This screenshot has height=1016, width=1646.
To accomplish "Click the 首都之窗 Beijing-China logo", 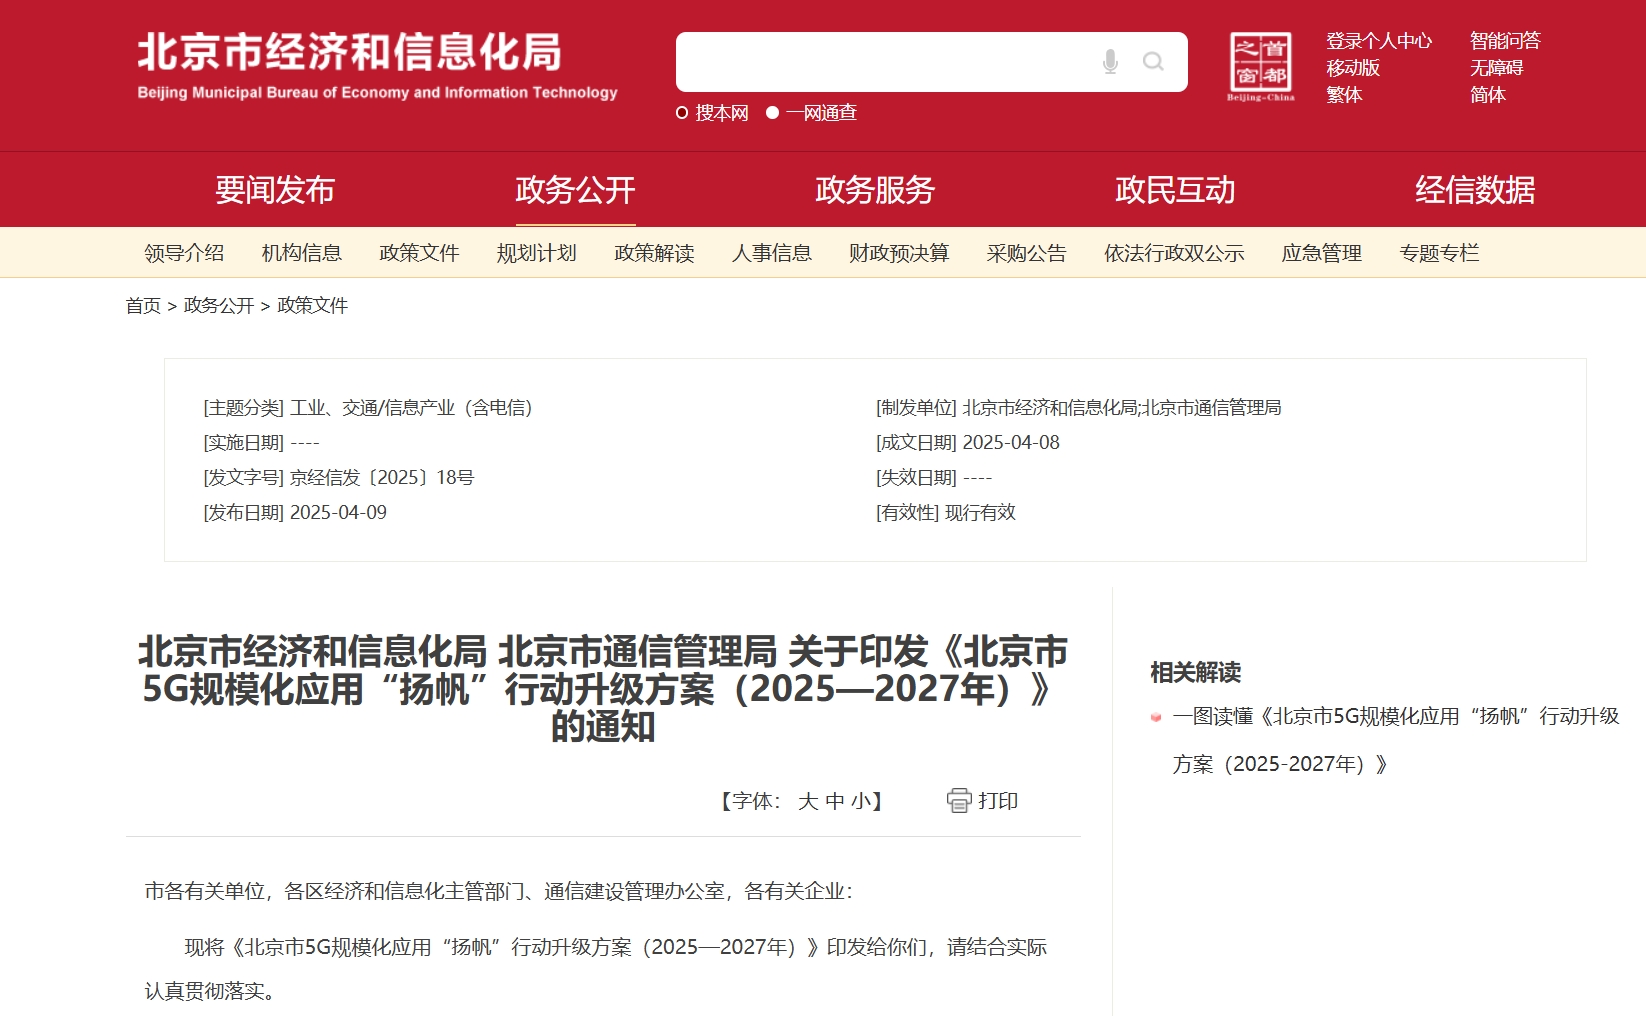I will 1260,66.
